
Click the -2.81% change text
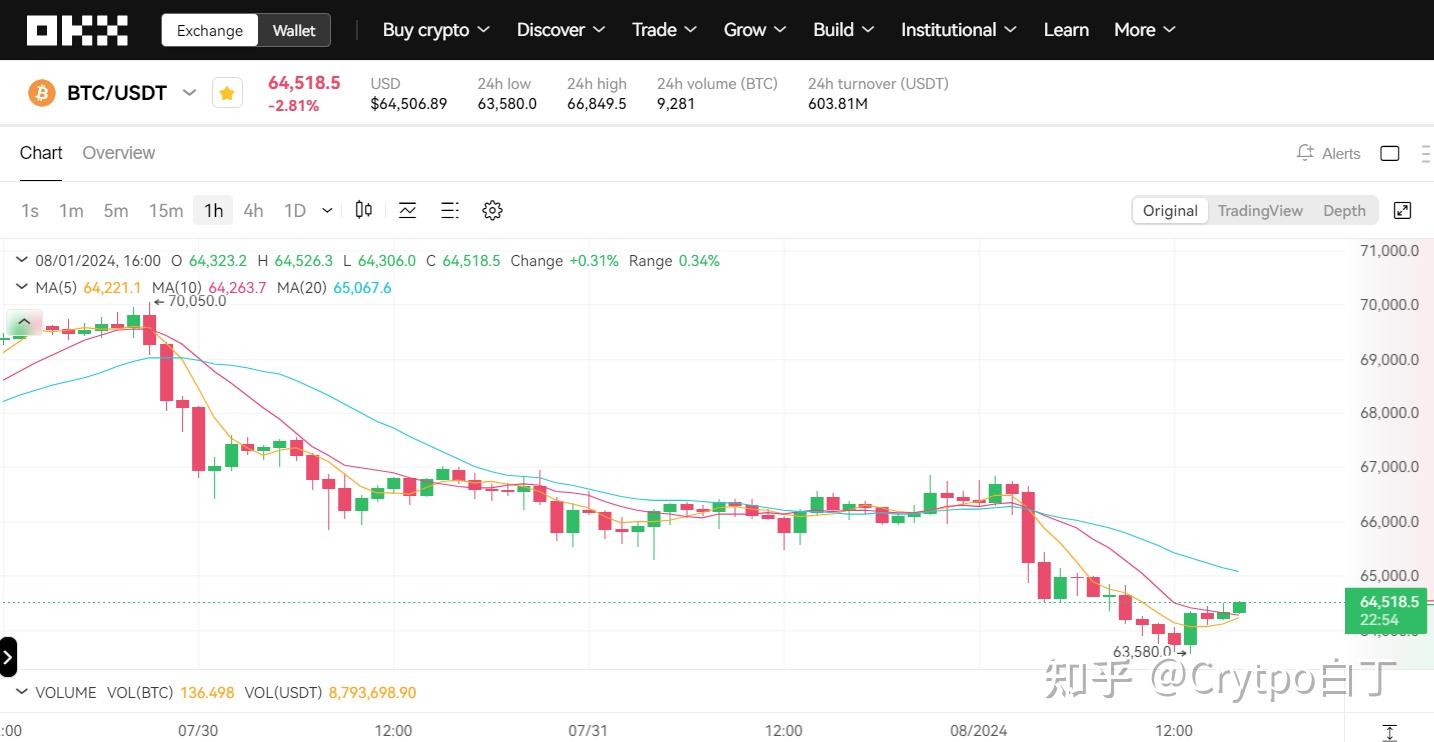pyautogui.click(x=294, y=106)
